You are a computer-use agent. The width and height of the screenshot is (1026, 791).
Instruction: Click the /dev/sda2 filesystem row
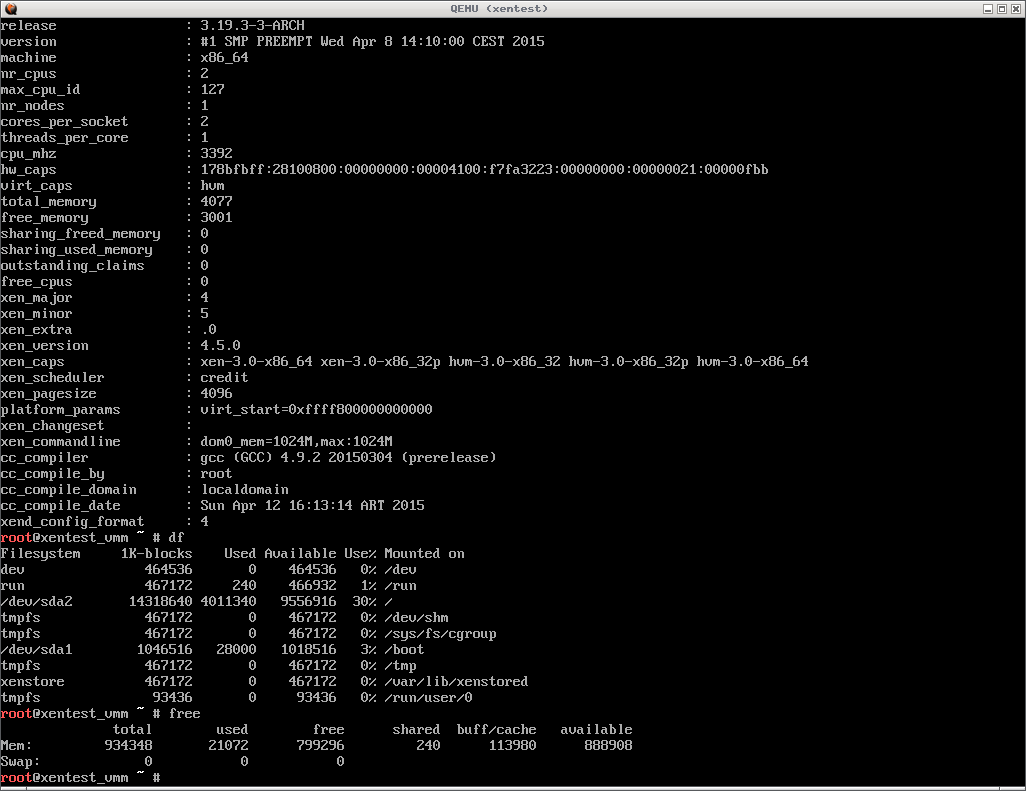37,601
